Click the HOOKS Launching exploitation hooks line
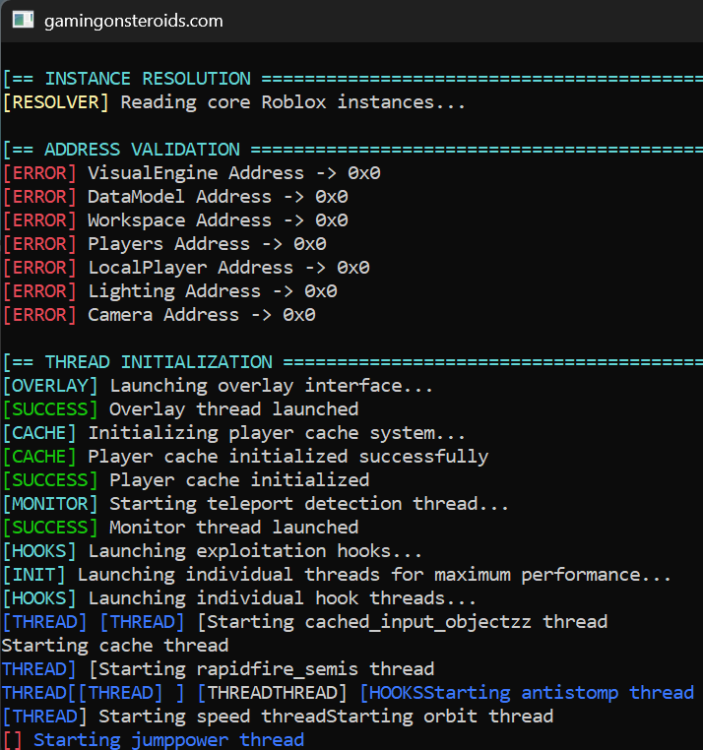The image size is (703, 750). click(212, 551)
